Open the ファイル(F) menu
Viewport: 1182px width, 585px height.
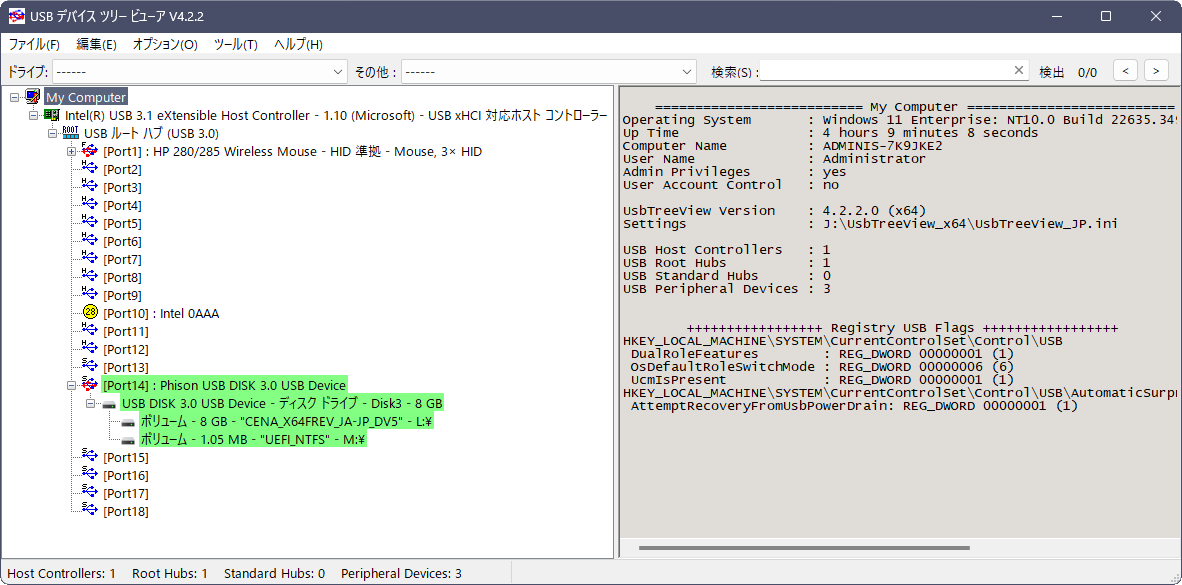point(34,44)
